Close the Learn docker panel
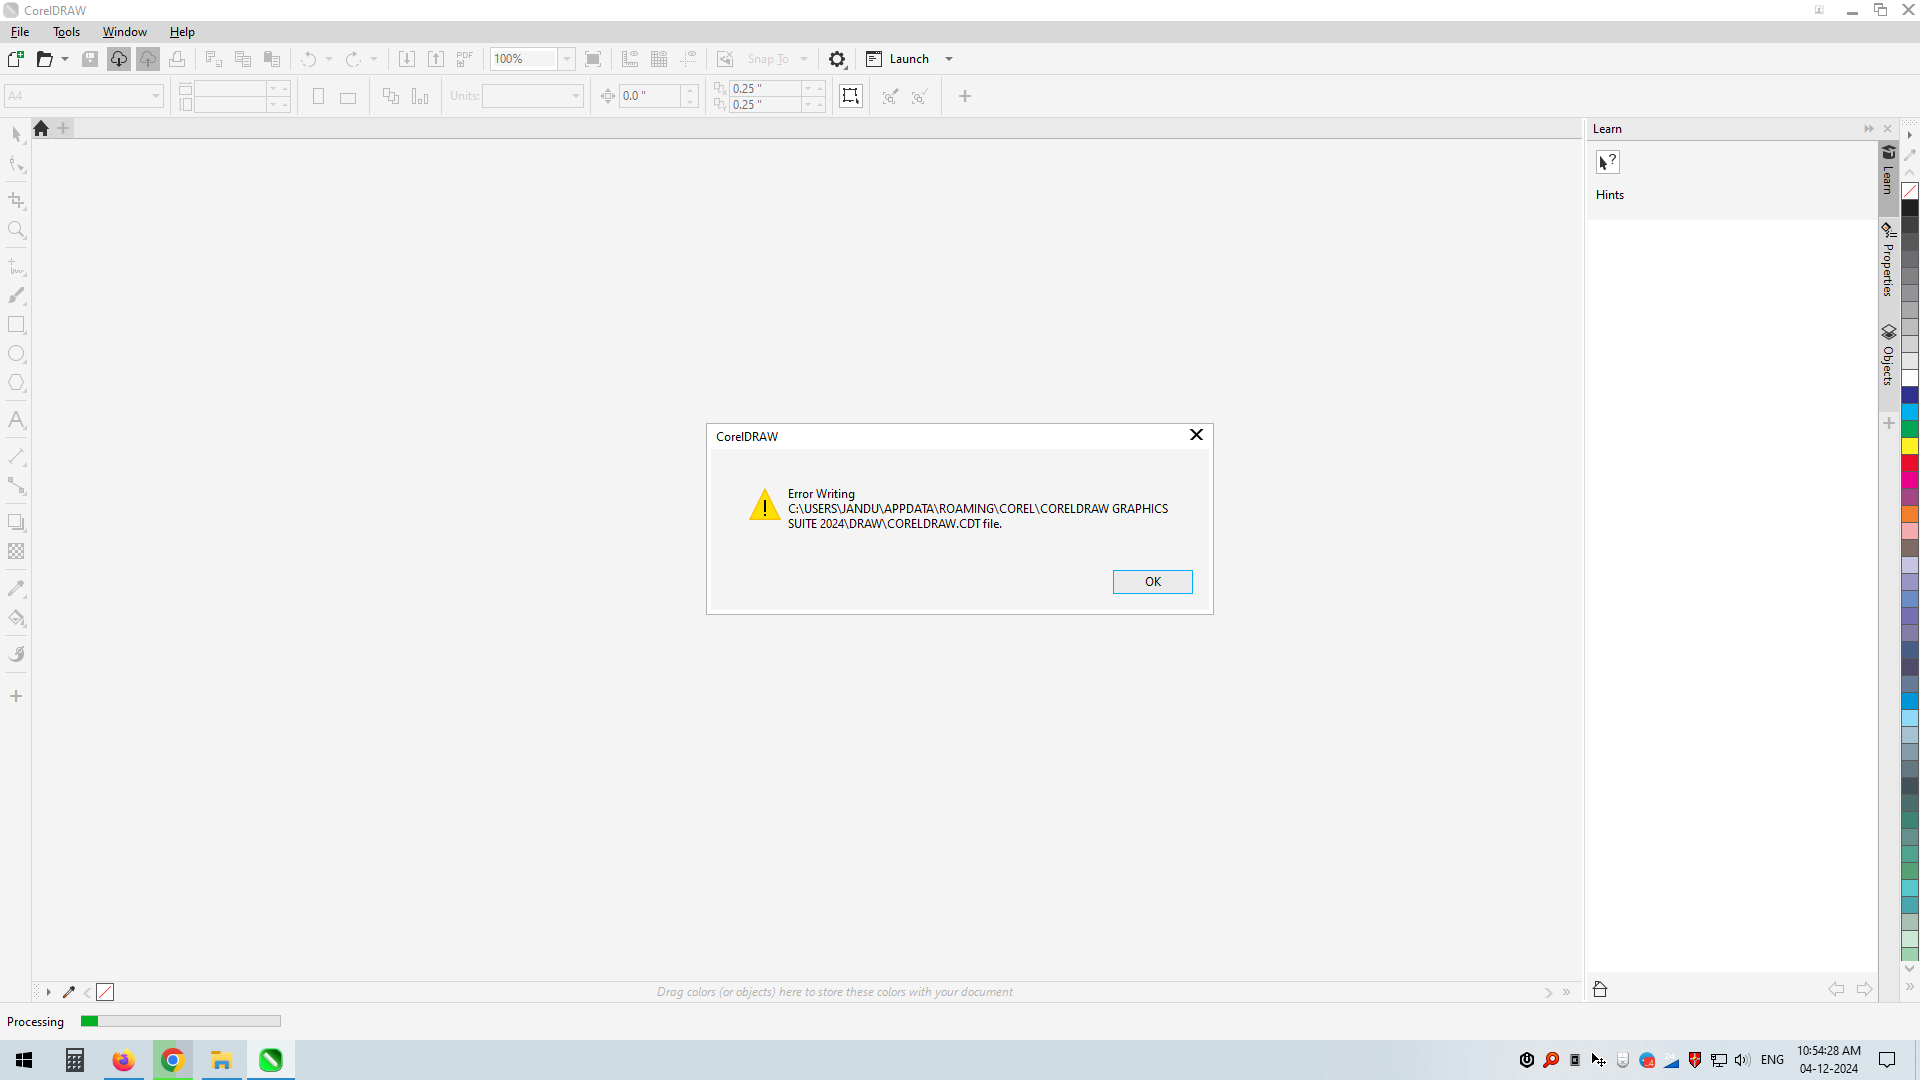1920x1080 pixels. click(1888, 129)
